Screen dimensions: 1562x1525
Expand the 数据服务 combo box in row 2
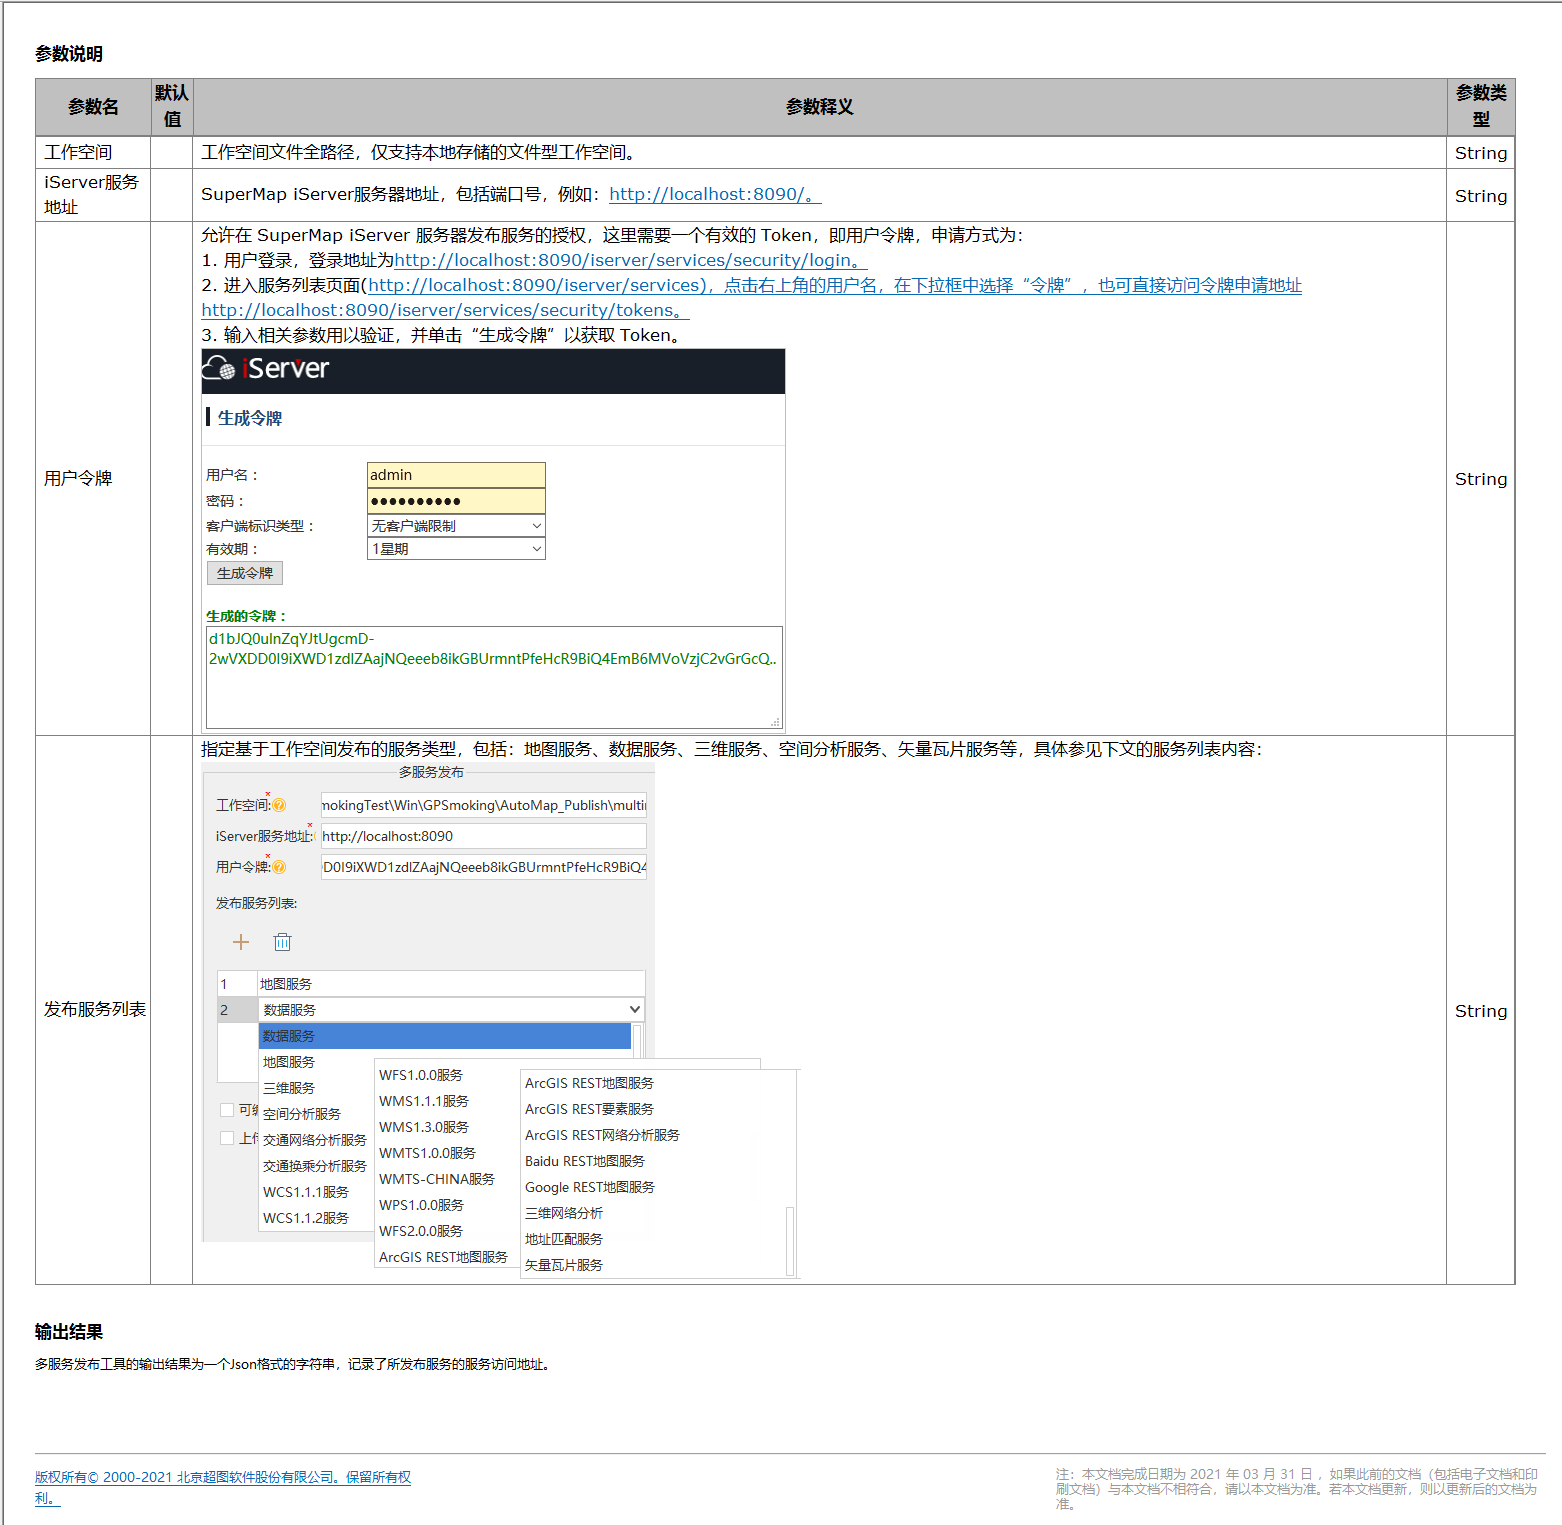[451, 1010]
